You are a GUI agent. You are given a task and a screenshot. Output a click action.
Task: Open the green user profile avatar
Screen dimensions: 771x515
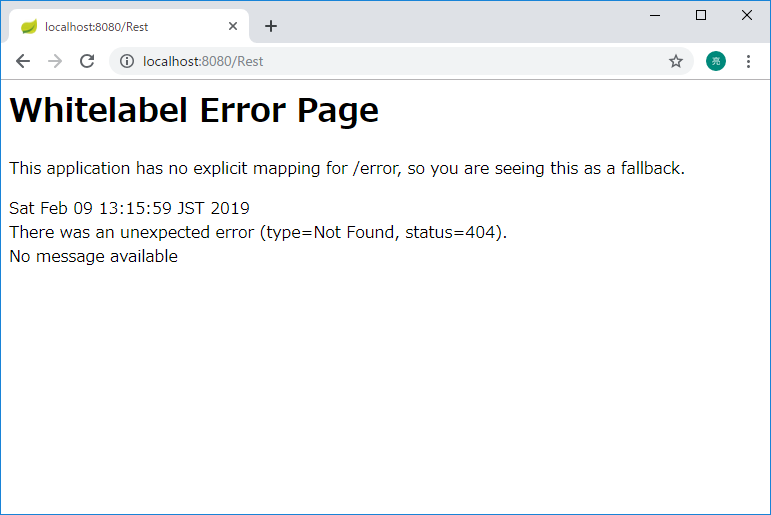715,61
